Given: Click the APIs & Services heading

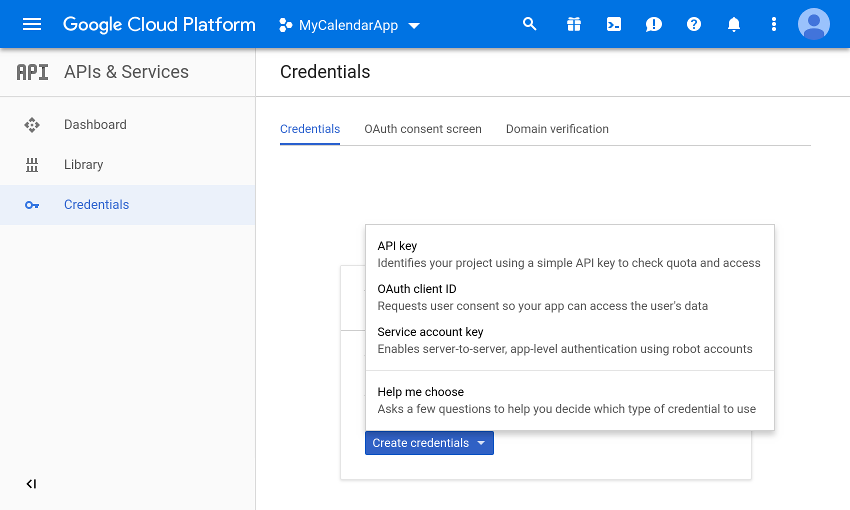Looking at the screenshot, I should click(x=126, y=72).
